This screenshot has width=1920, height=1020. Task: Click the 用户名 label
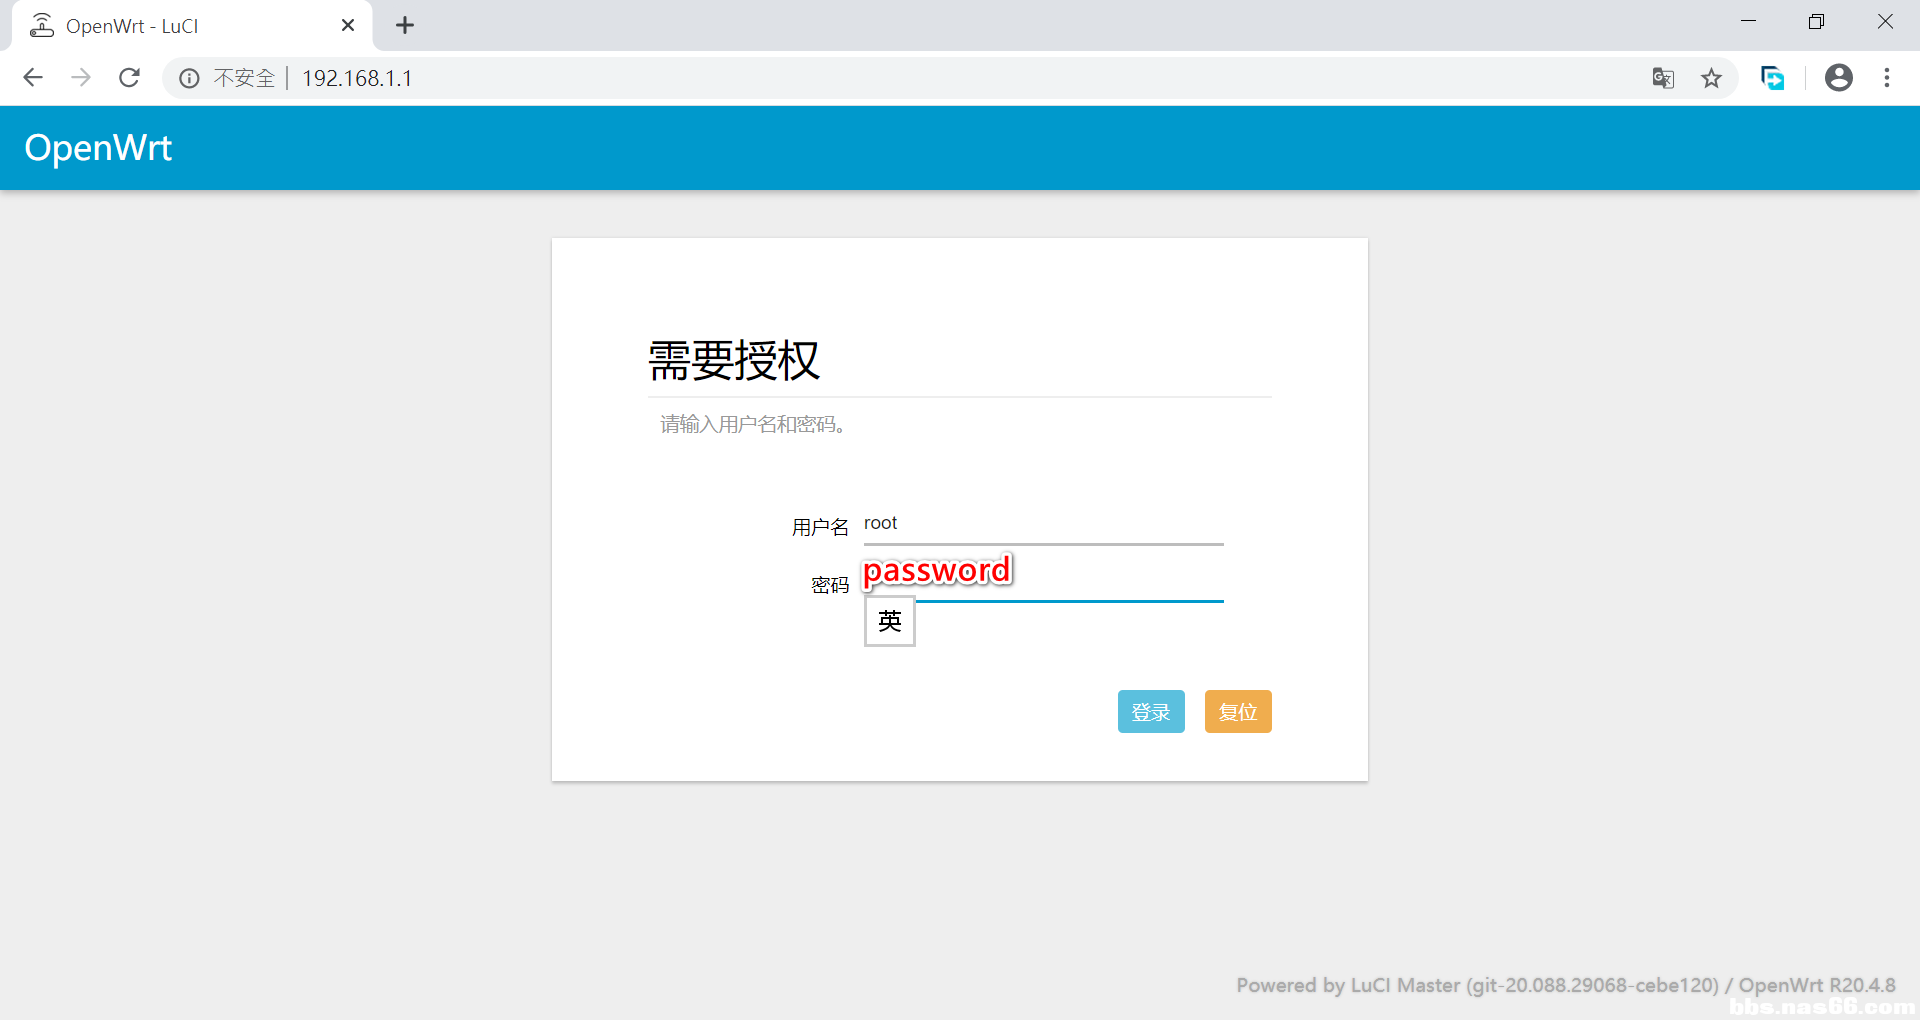820,527
